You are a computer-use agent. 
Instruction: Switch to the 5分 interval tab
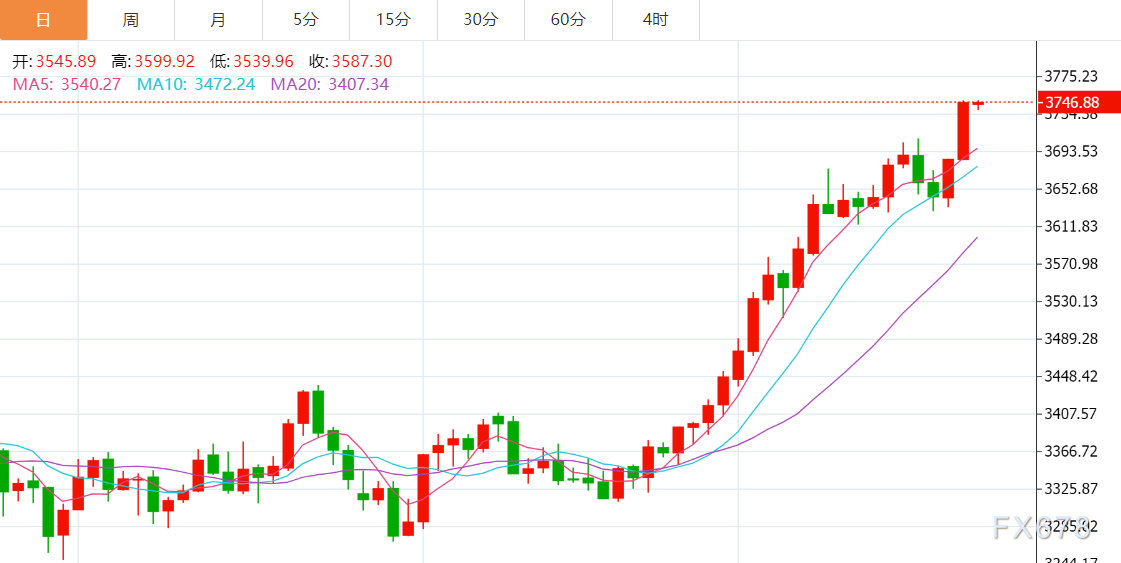click(x=306, y=20)
